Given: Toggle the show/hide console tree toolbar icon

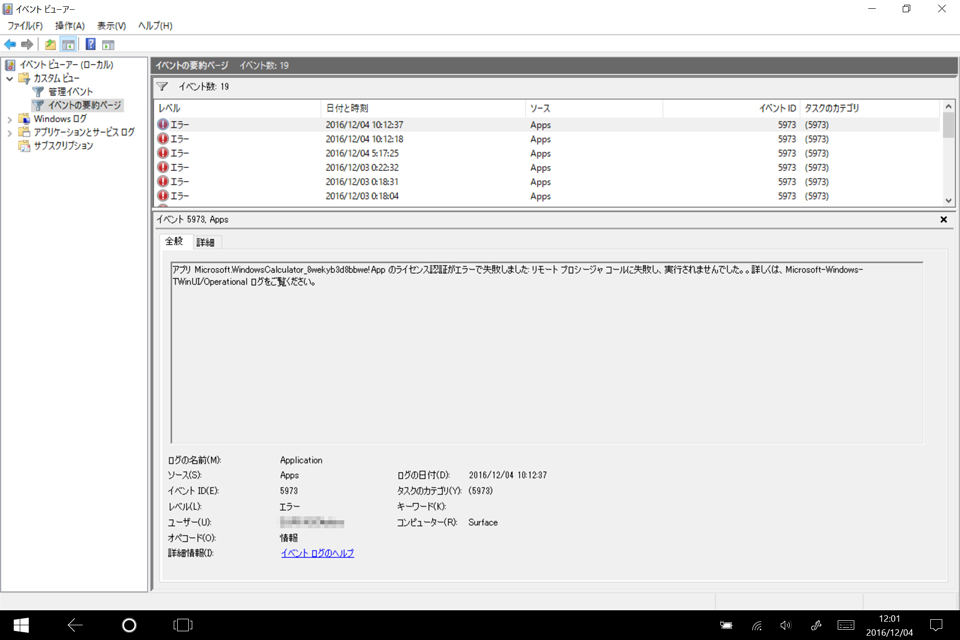Looking at the screenshot, I should point(69,44).
